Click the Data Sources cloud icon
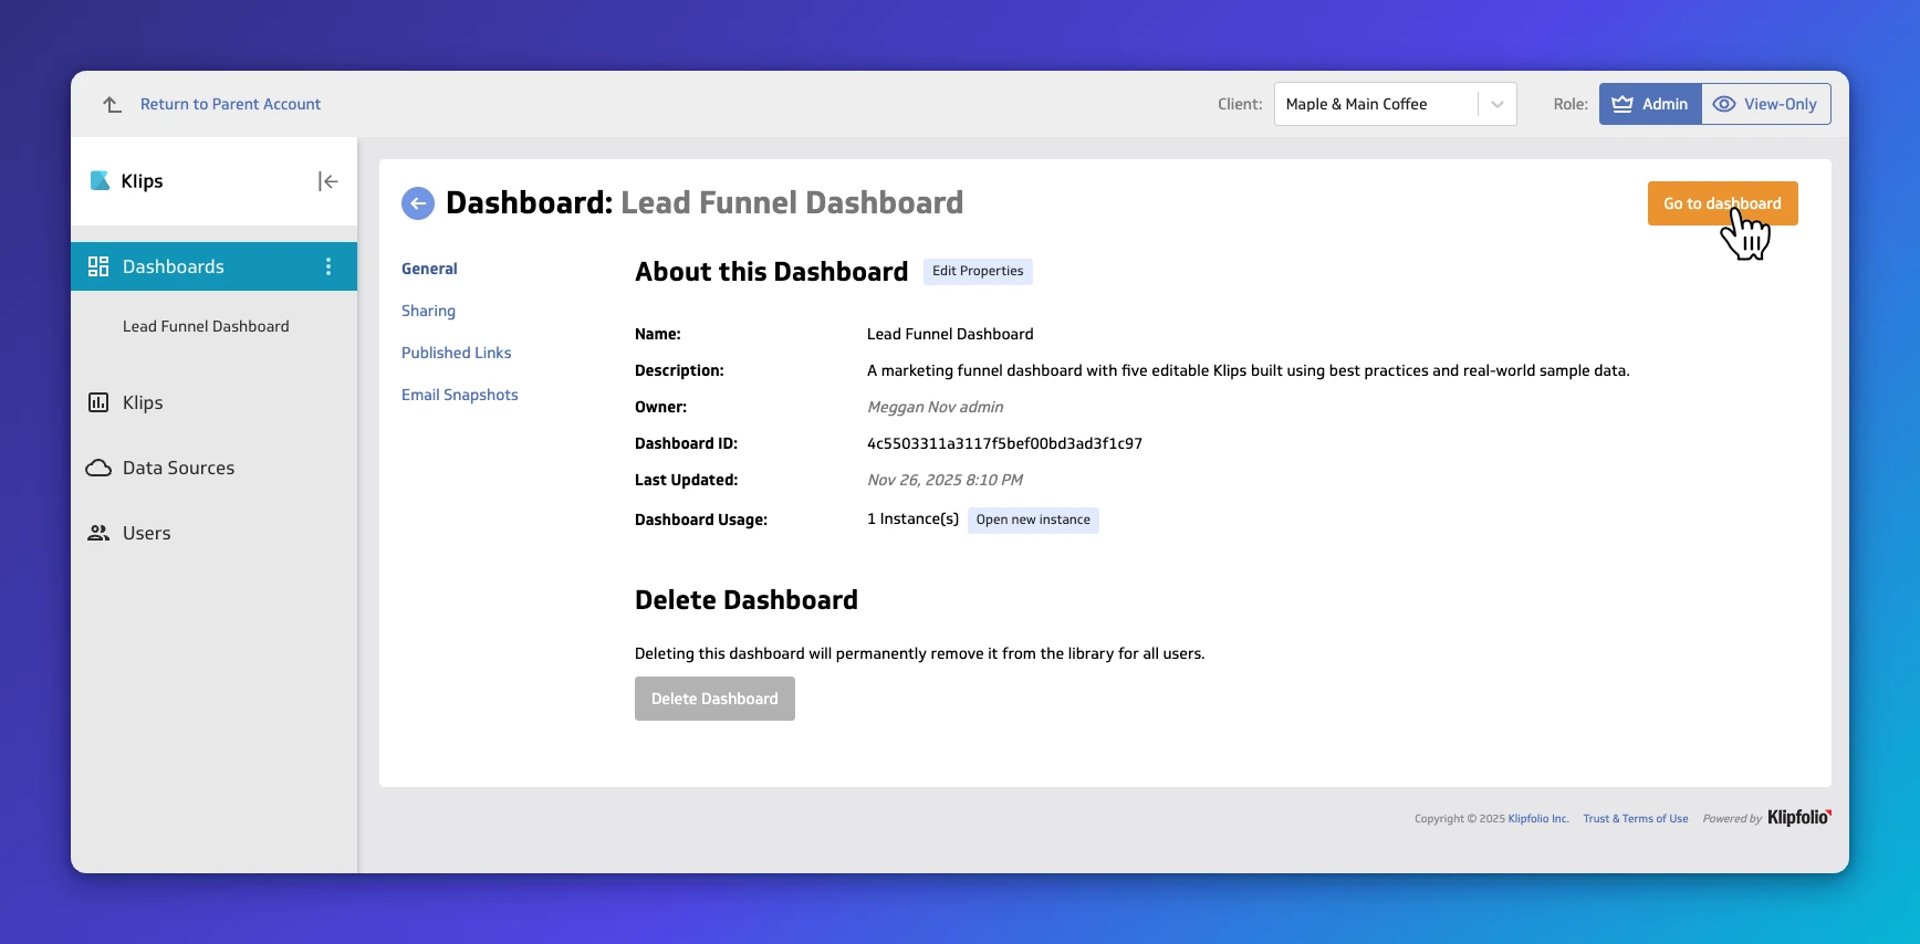The width and height of the screenshot is (1920, 944). click(98, 468)
